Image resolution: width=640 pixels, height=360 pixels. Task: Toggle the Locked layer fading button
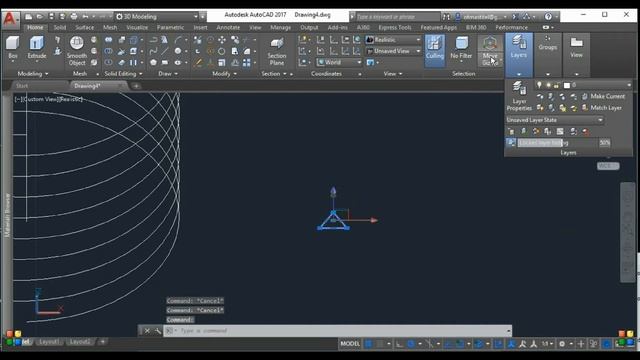[x=511, y=142]
